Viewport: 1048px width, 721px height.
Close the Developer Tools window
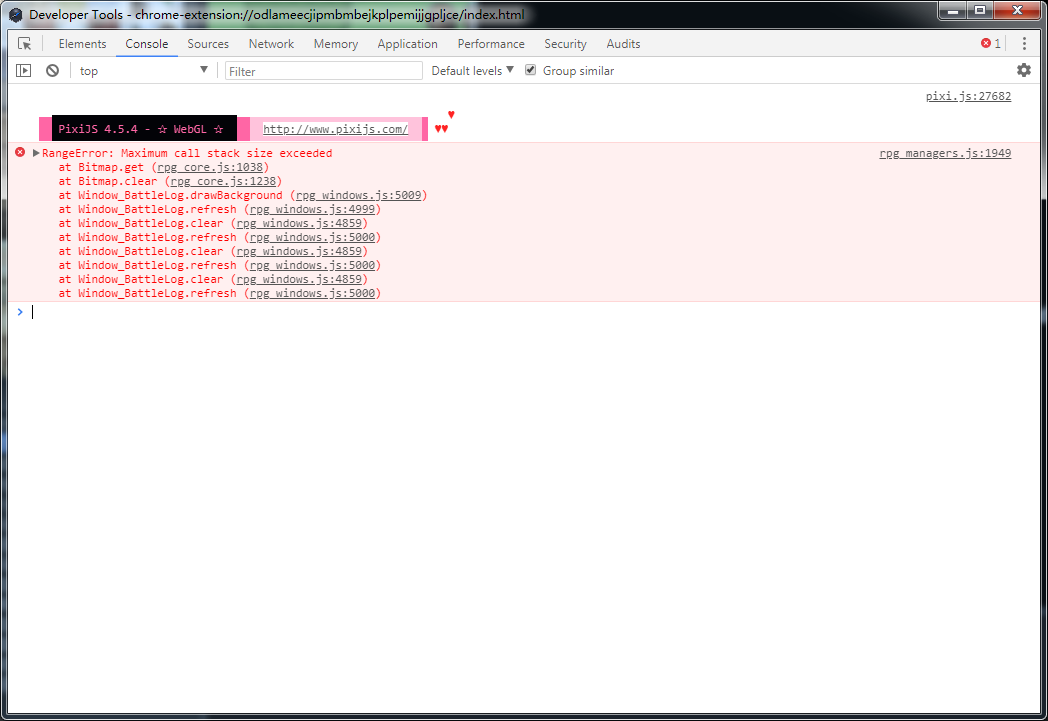pyautogui.click(x=1017, y=11)
